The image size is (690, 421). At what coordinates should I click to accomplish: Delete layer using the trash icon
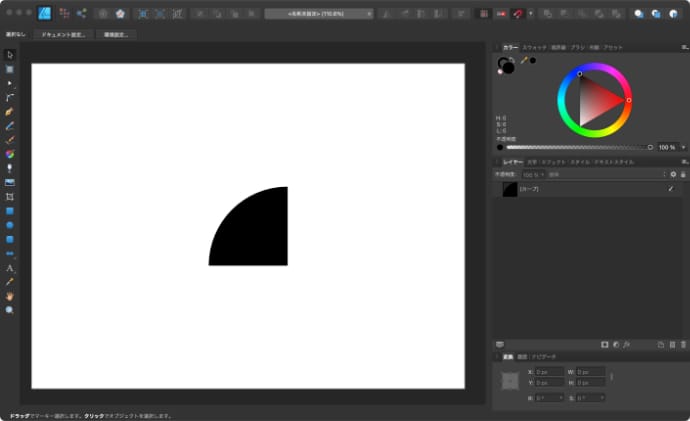683,344
